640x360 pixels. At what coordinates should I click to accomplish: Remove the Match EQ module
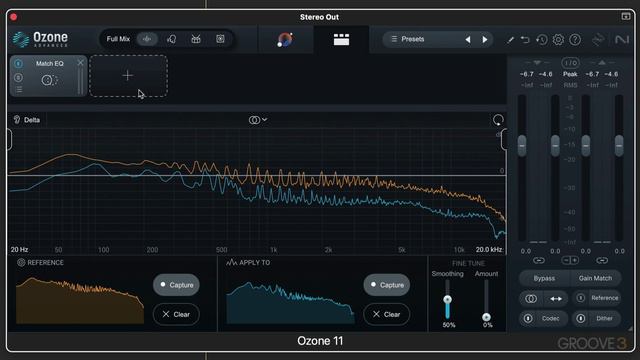[x=80, y=62]
